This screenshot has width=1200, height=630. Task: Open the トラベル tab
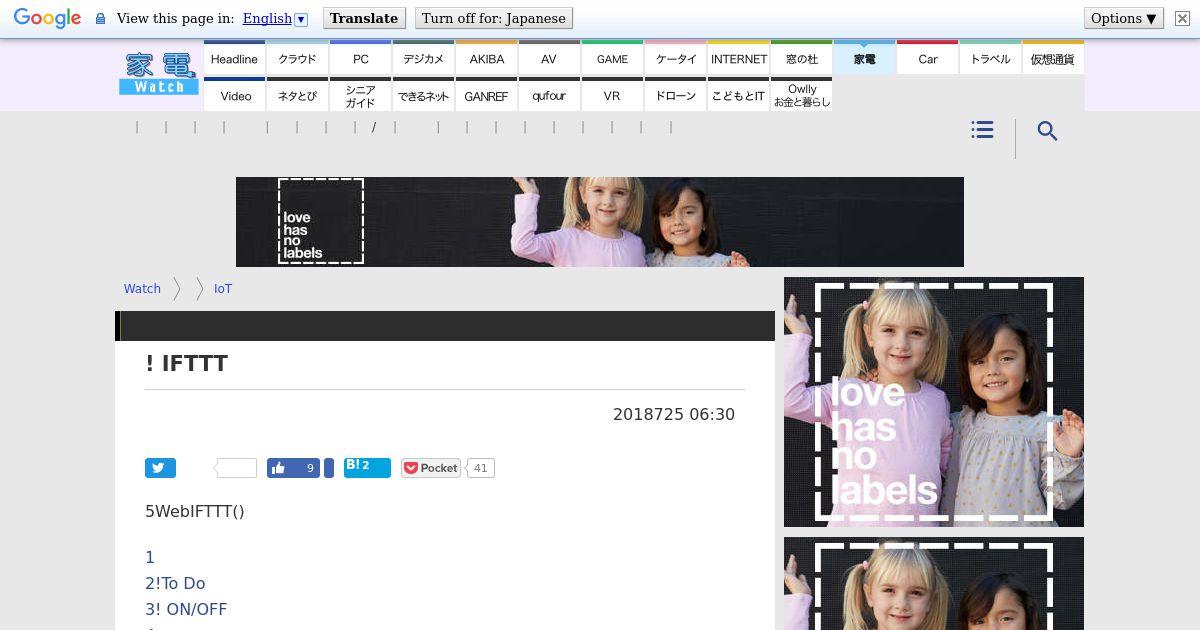[x=990, y=58]
